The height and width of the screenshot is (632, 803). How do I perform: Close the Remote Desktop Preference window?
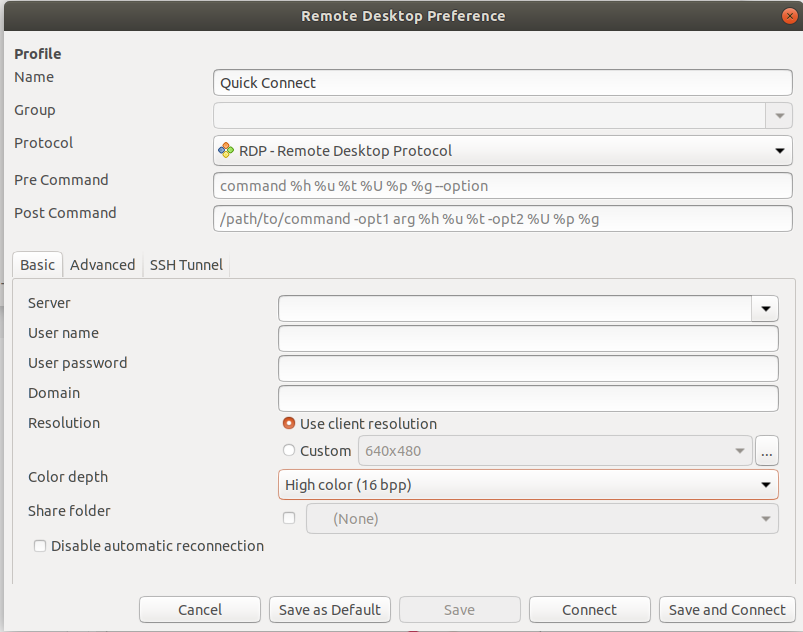coord(789,16)
